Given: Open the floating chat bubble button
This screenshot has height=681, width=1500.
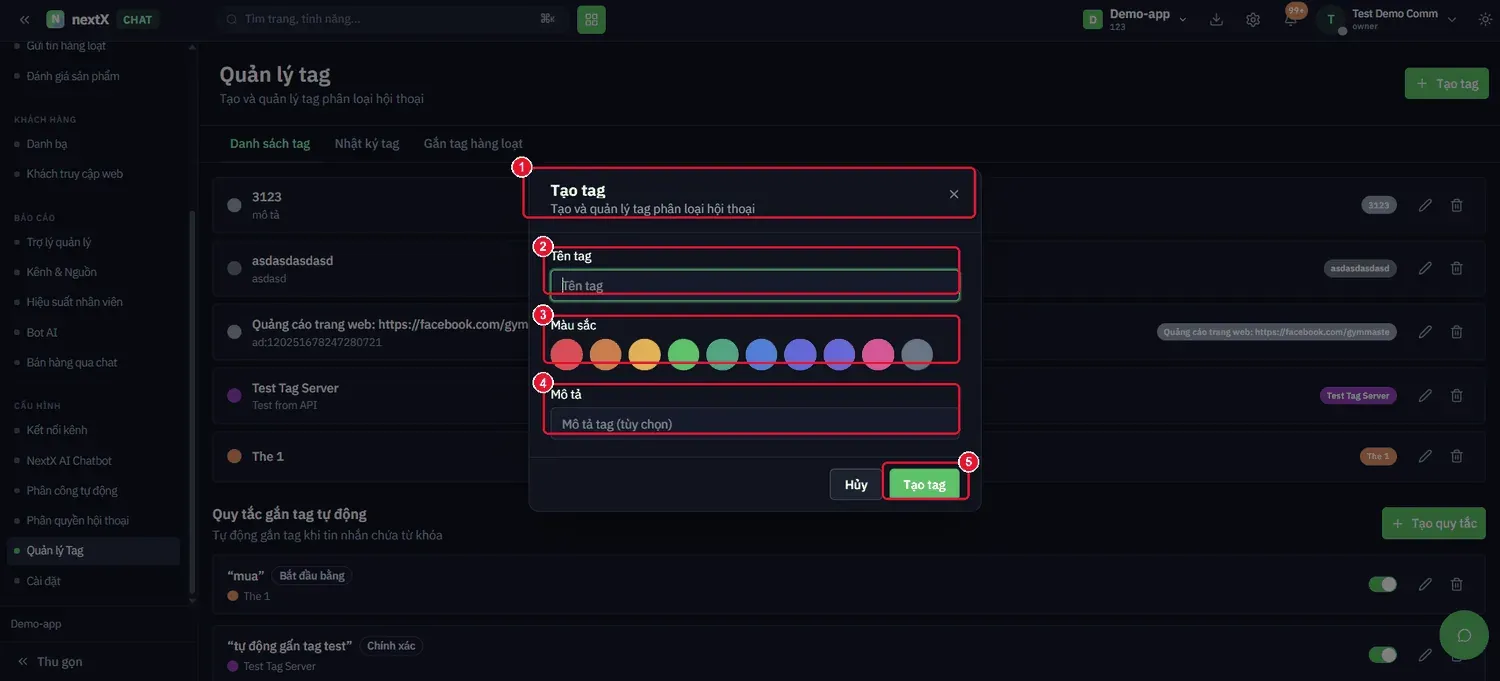Looking at the screenshot, I should coord(1464,635).
